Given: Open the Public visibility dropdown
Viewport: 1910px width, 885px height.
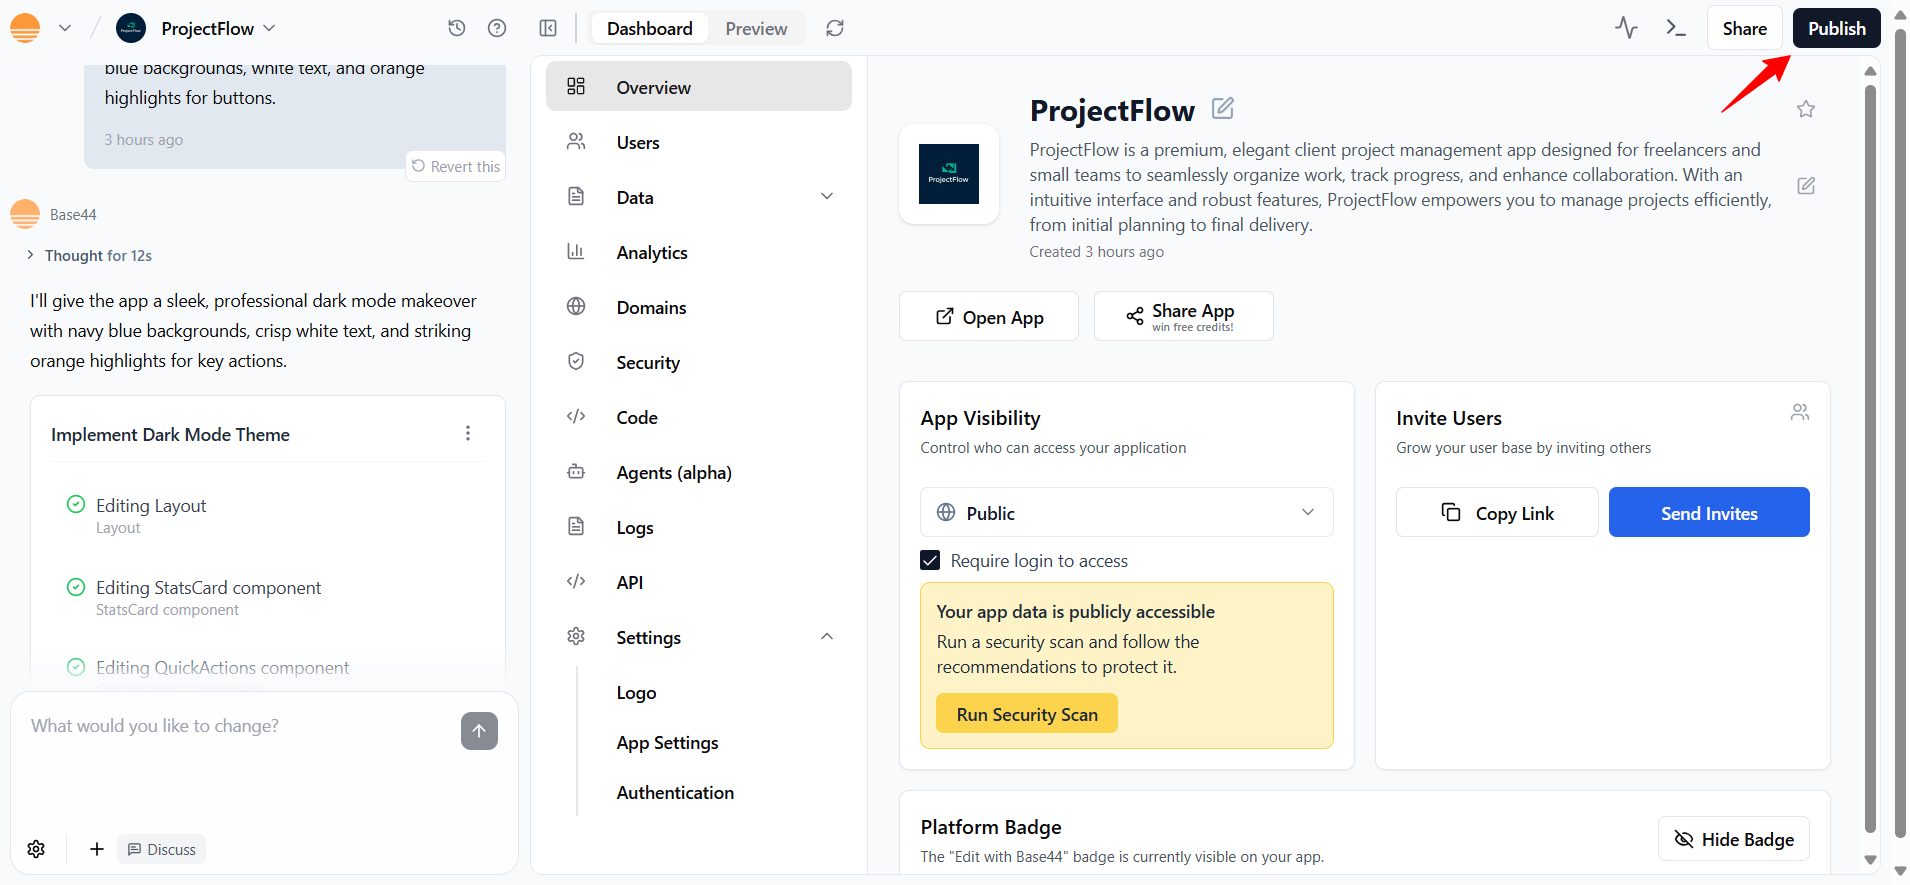Looking at the screenshot, I should coord(1126,512).
